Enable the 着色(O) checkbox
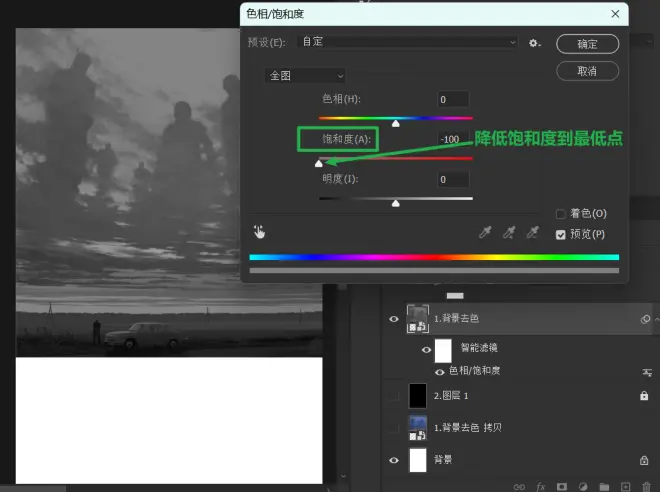The image size is (660, 492). tap(561, 214)
